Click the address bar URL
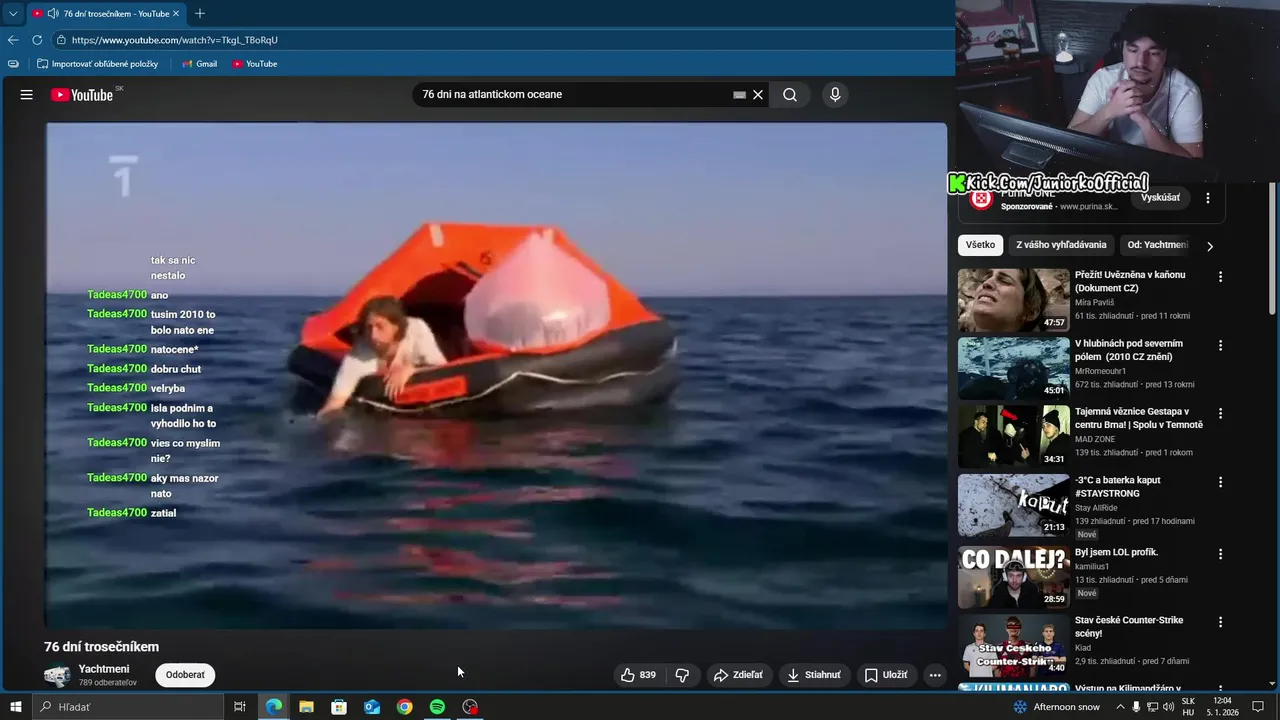 175,40
